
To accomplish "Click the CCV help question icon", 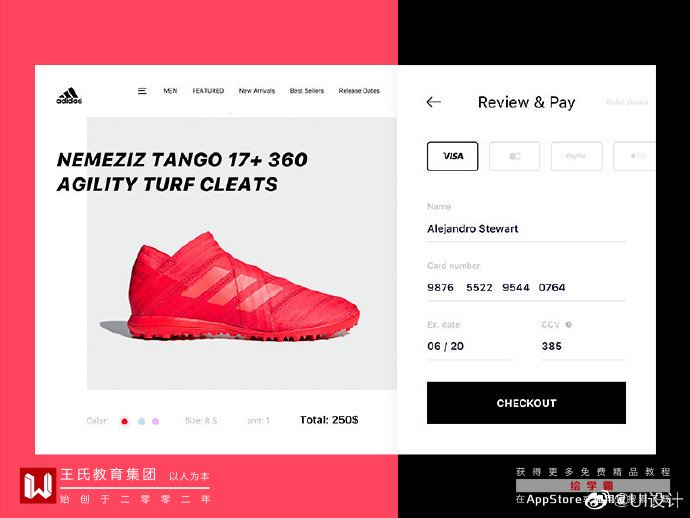I will pos(569,325).
